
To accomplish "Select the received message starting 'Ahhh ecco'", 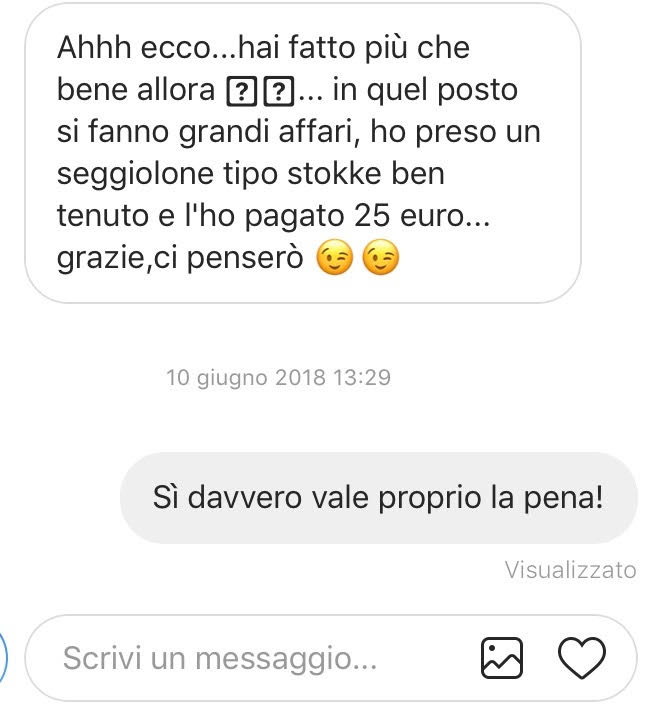I will [x=303, y=153].
